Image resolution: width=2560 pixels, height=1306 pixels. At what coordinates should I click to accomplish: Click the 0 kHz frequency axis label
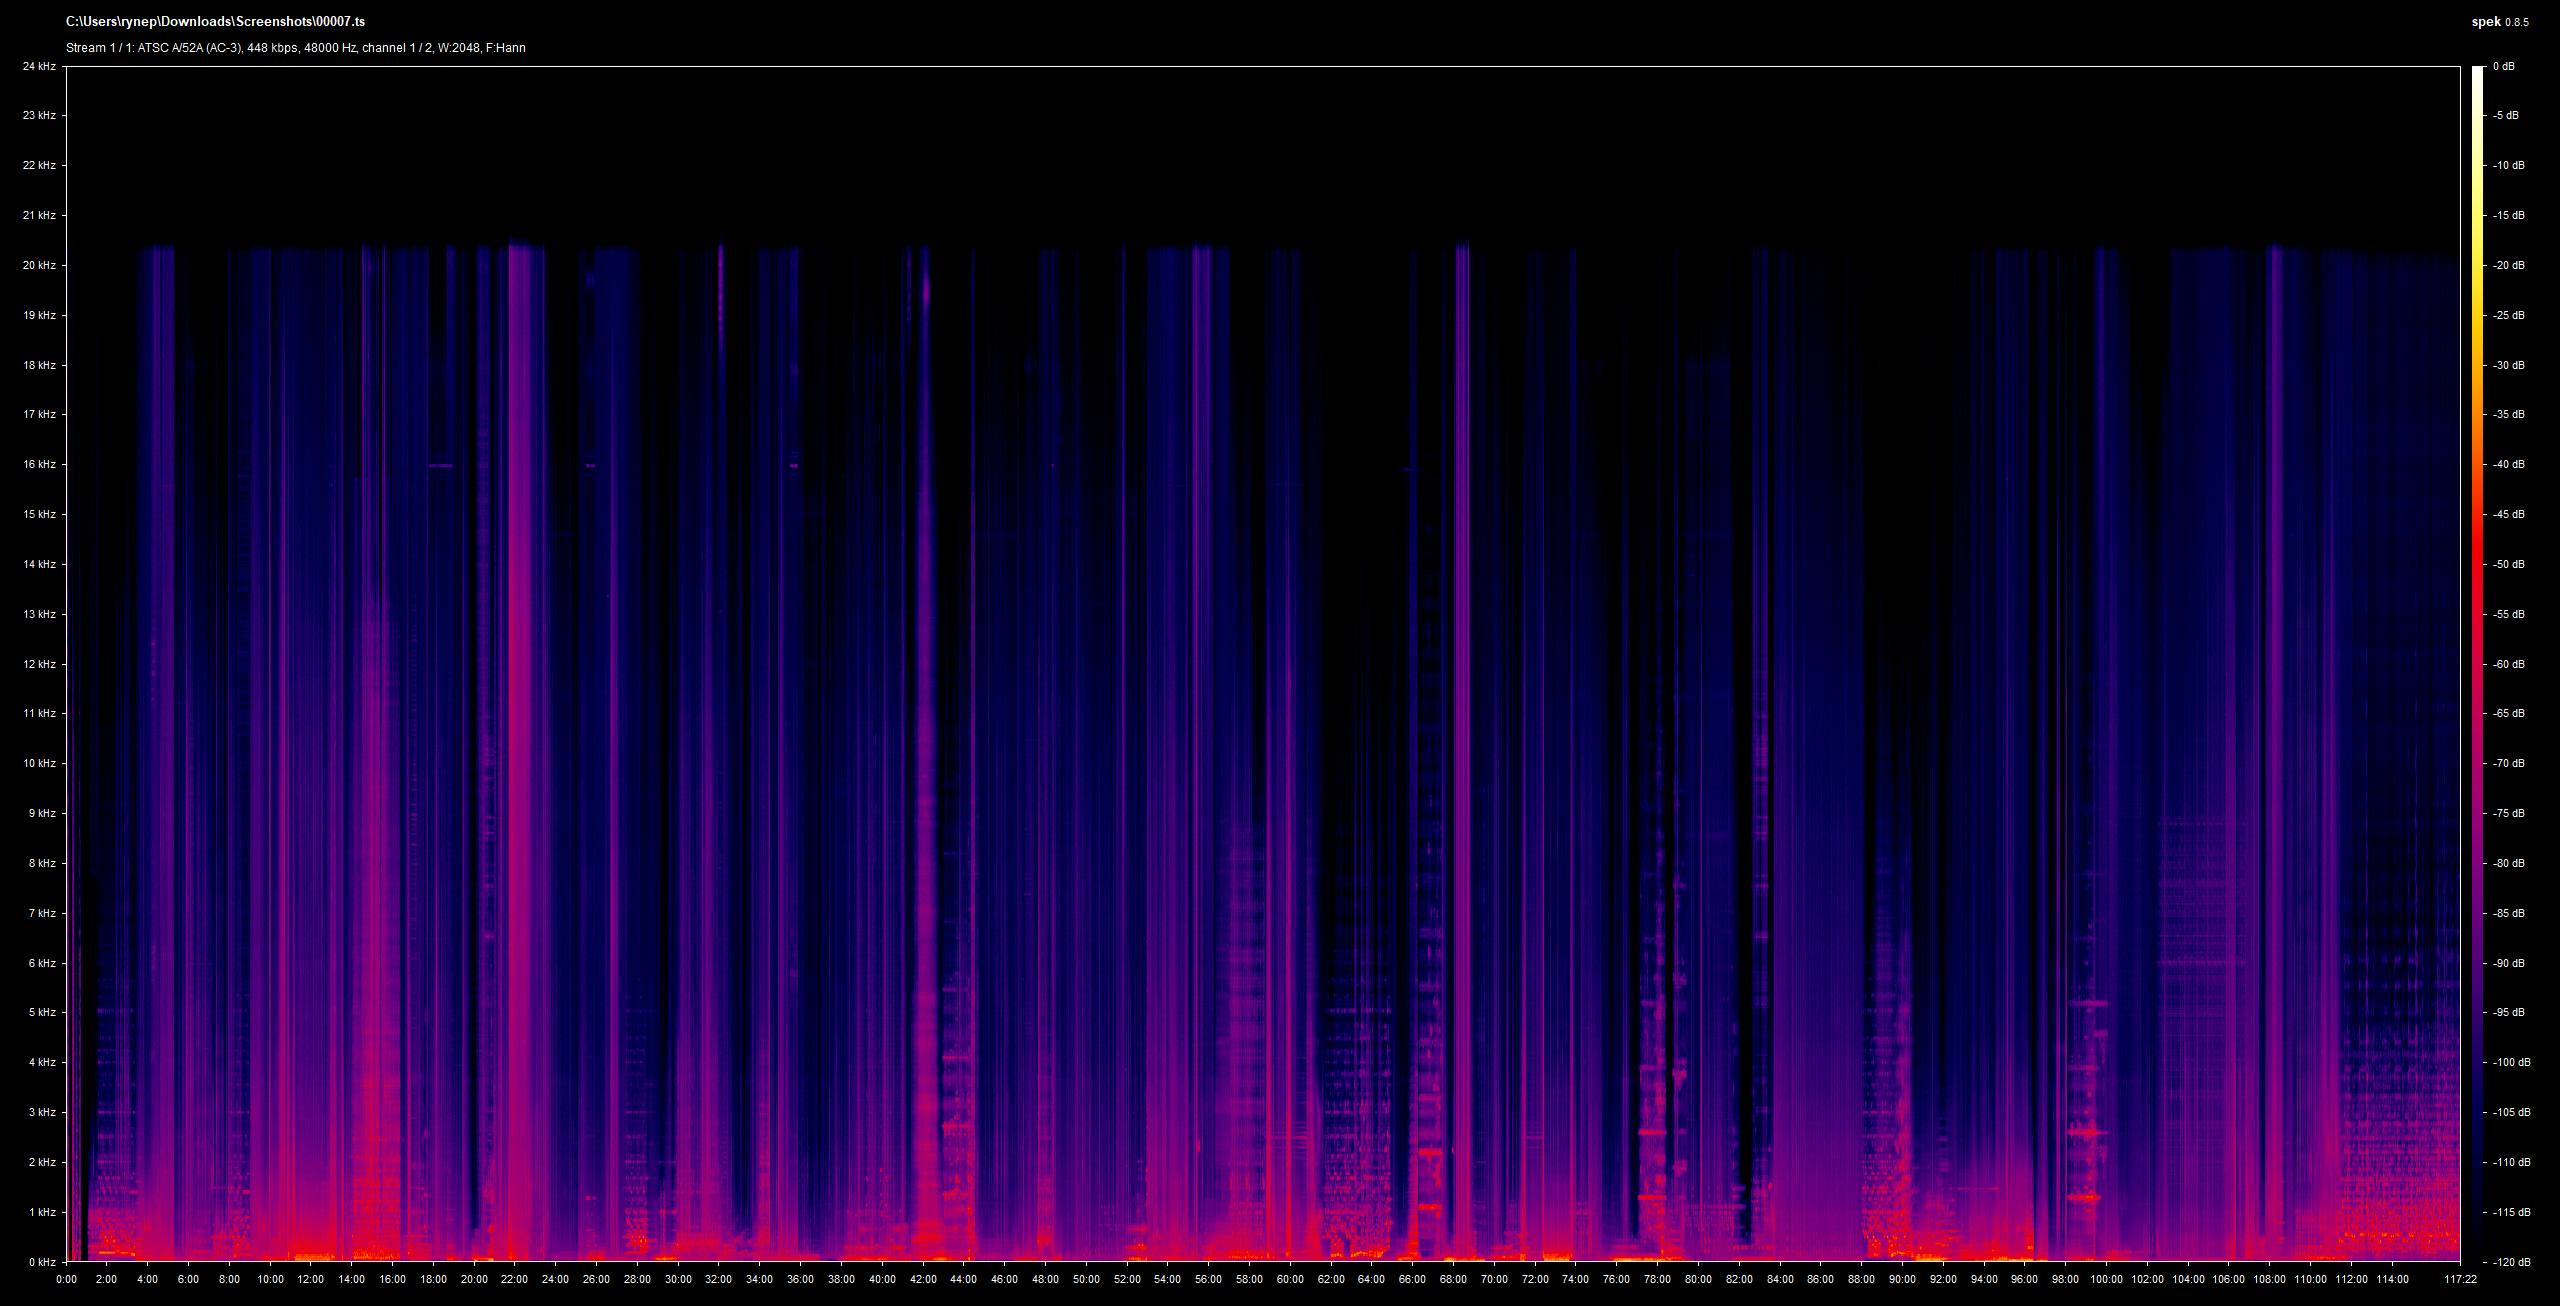[42, 1262]
